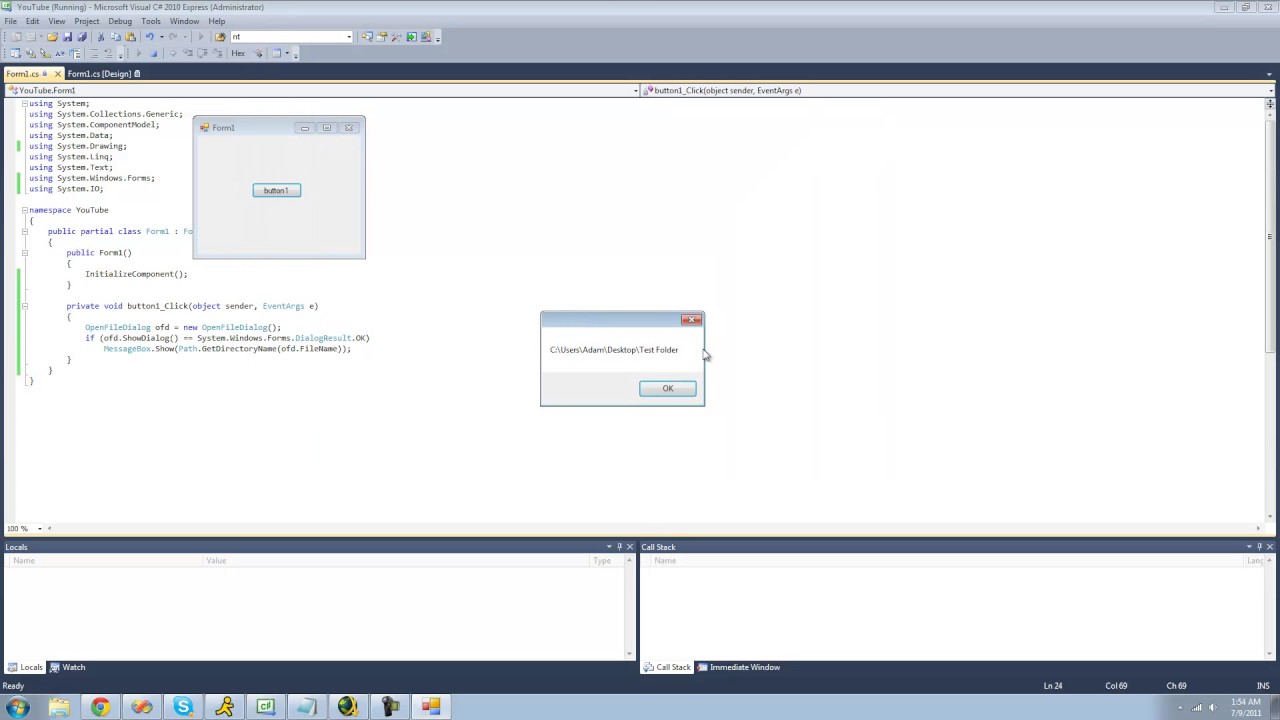This screenshot has width=1280, height=720.
Task: Click the Undo arrow icon
Action: point(150,37)
